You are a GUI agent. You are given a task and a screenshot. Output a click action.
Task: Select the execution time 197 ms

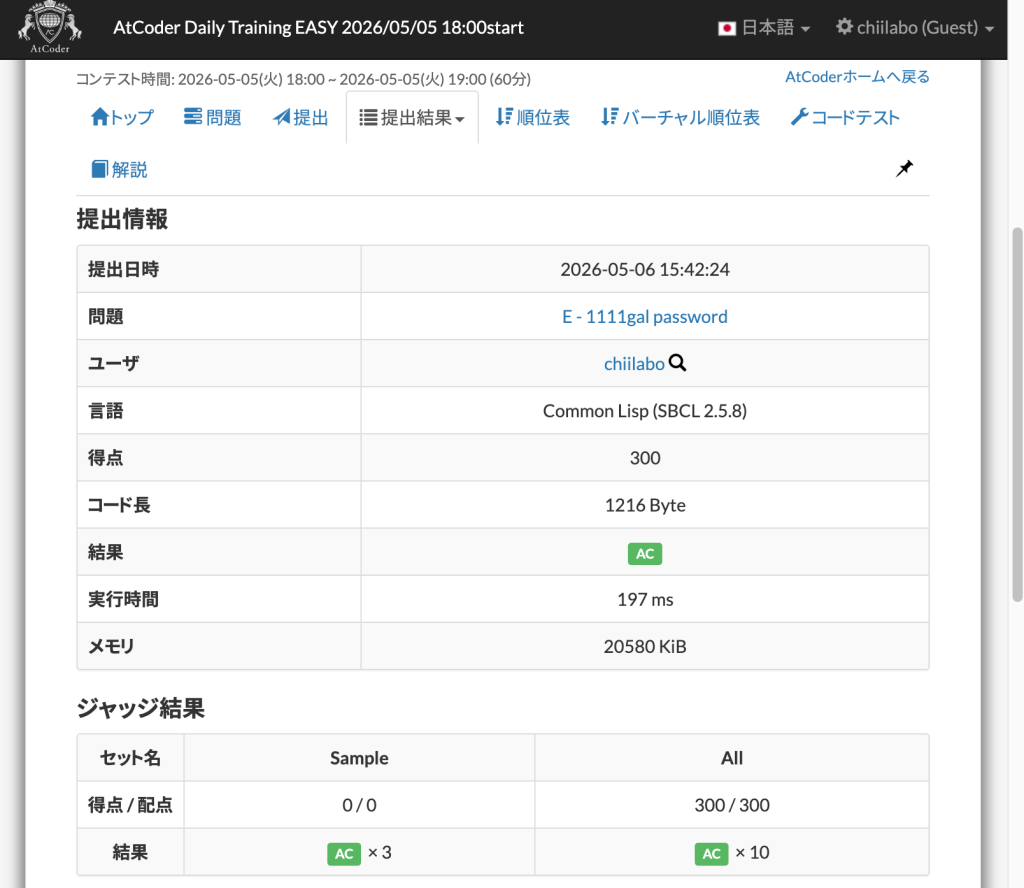(x=645, y=599)
